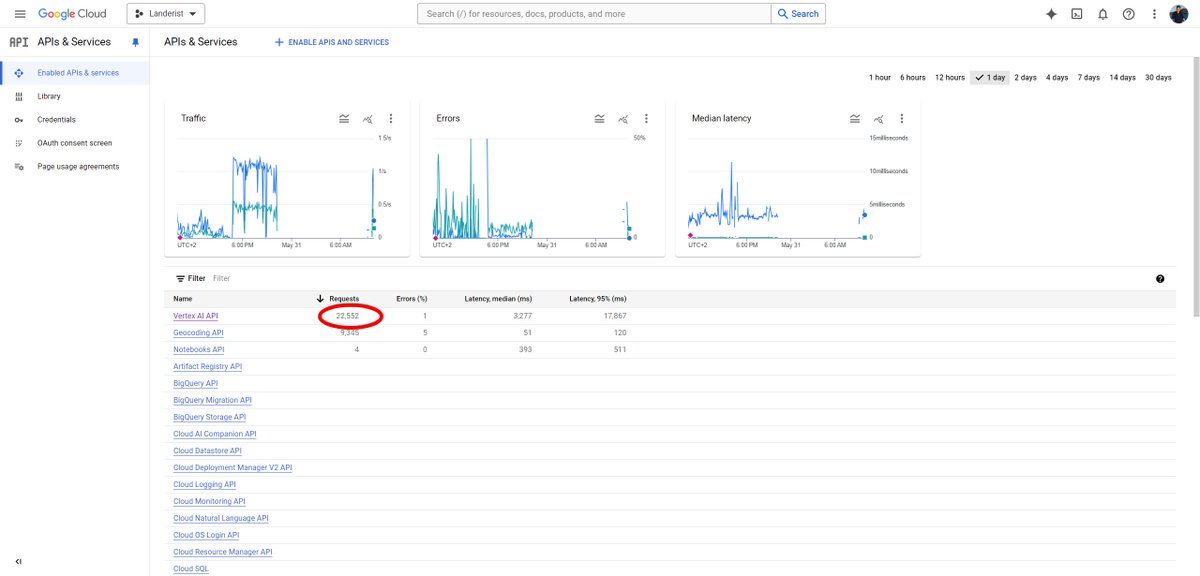Open the notifications bell
The image size is (1200, 576).
1103,14
